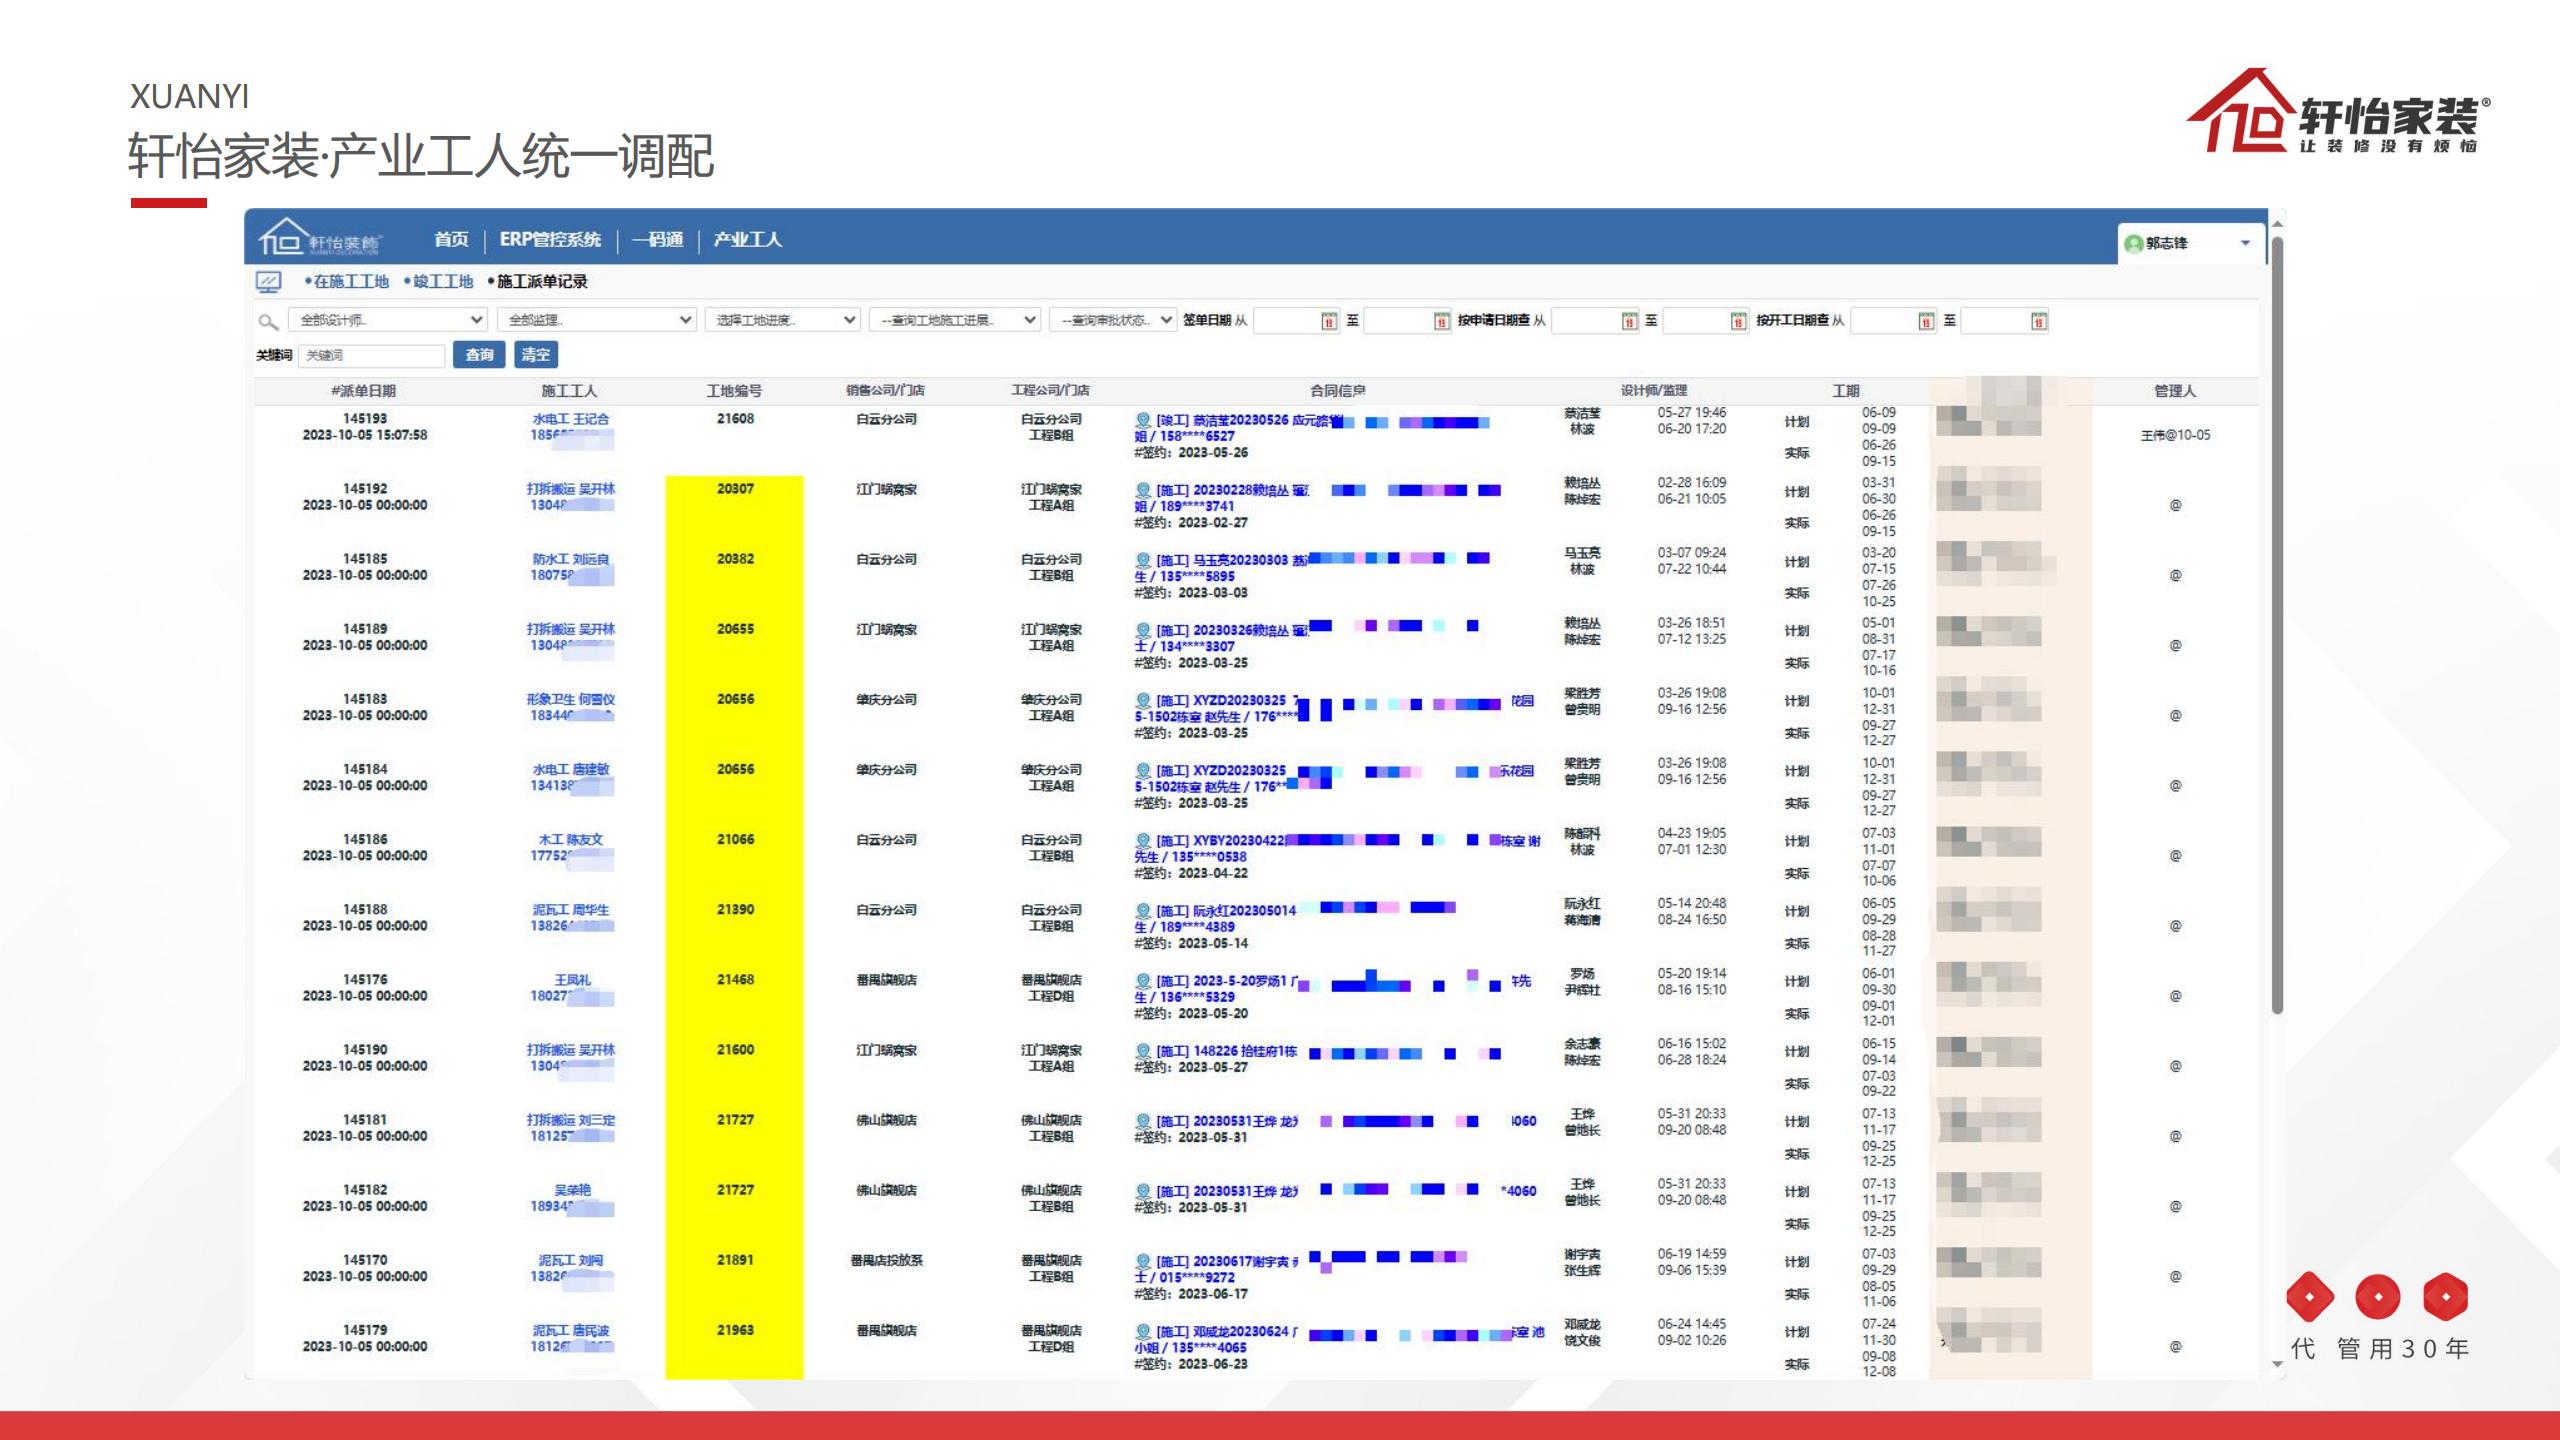
Task: Click 签单日期 start date input
Action: coord(1296,321)
